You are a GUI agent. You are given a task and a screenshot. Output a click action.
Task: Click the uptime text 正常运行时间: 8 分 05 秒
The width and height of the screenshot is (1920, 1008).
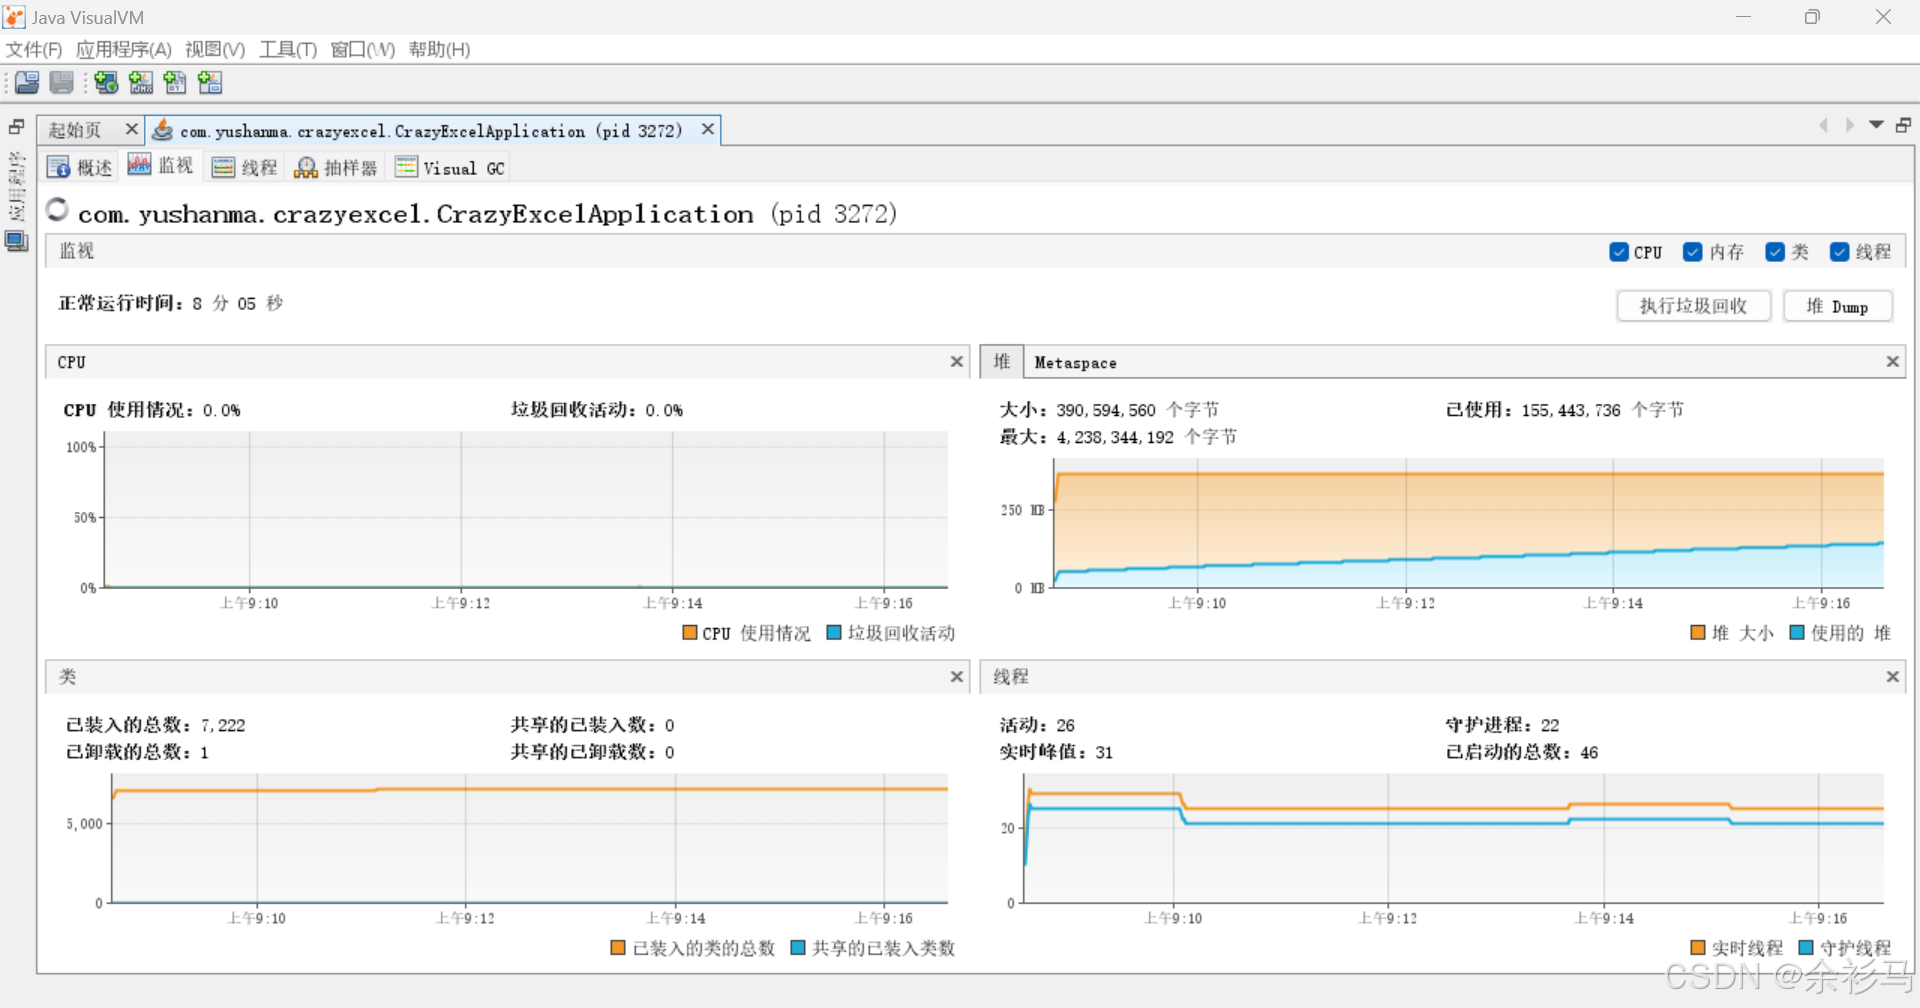[x=171, y=303]
